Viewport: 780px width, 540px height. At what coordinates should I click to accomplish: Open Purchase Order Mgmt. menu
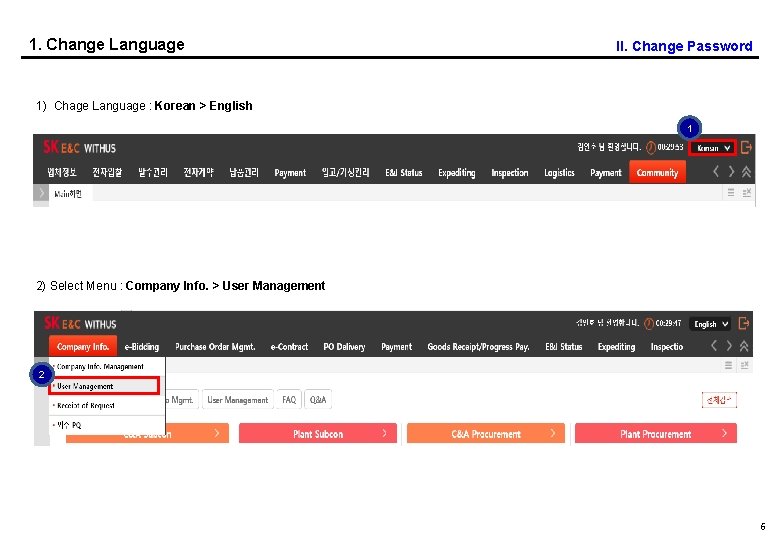point(215,347)
